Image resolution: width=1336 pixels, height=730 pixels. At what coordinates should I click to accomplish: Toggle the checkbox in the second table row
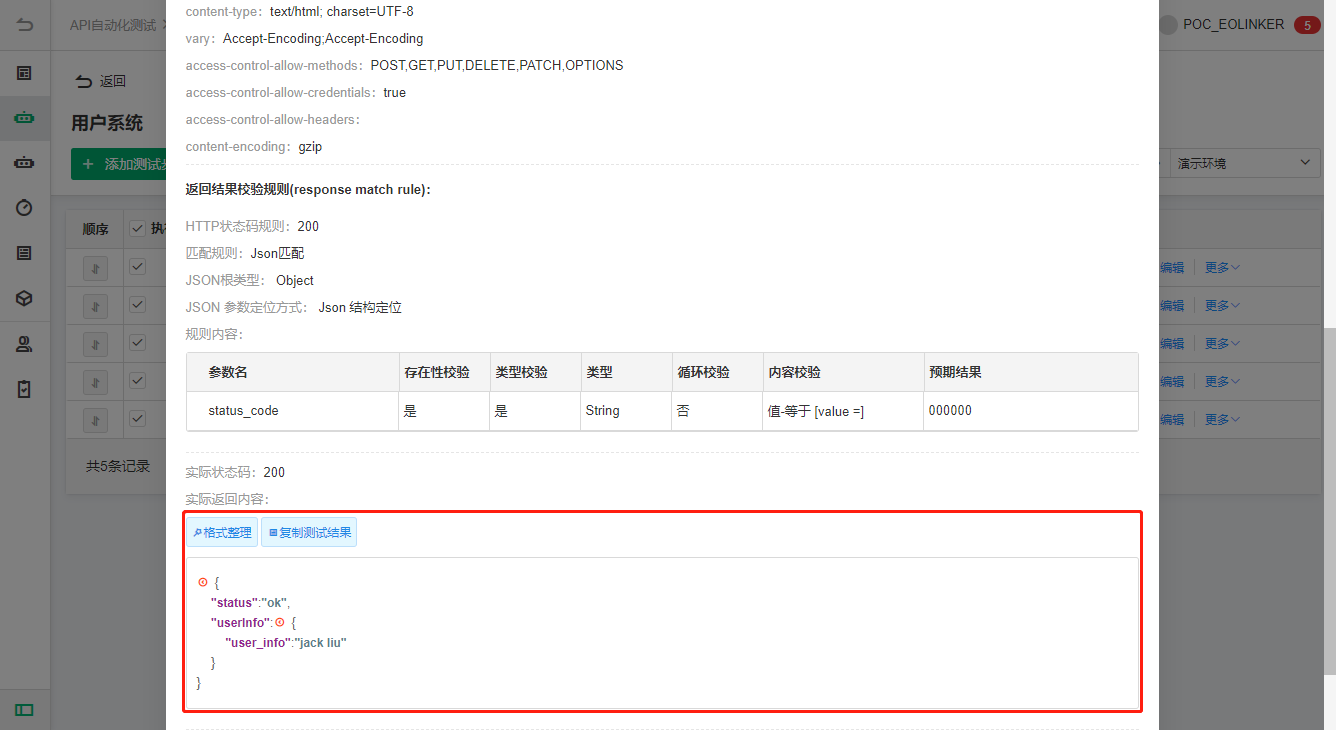[x=138, y=305]
